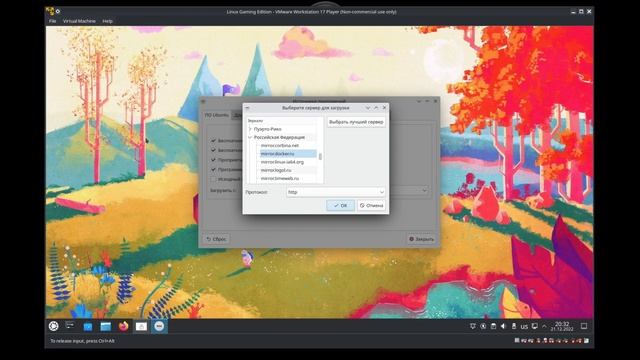Switch to the tab next to ПО Ubuntu
Screen dimensions: 640x360
click(x=237, y=116)
